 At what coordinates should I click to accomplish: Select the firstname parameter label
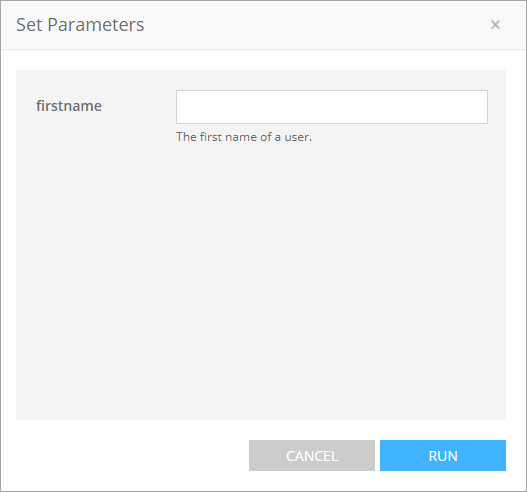pyautogui.click(x=69, y=106)
